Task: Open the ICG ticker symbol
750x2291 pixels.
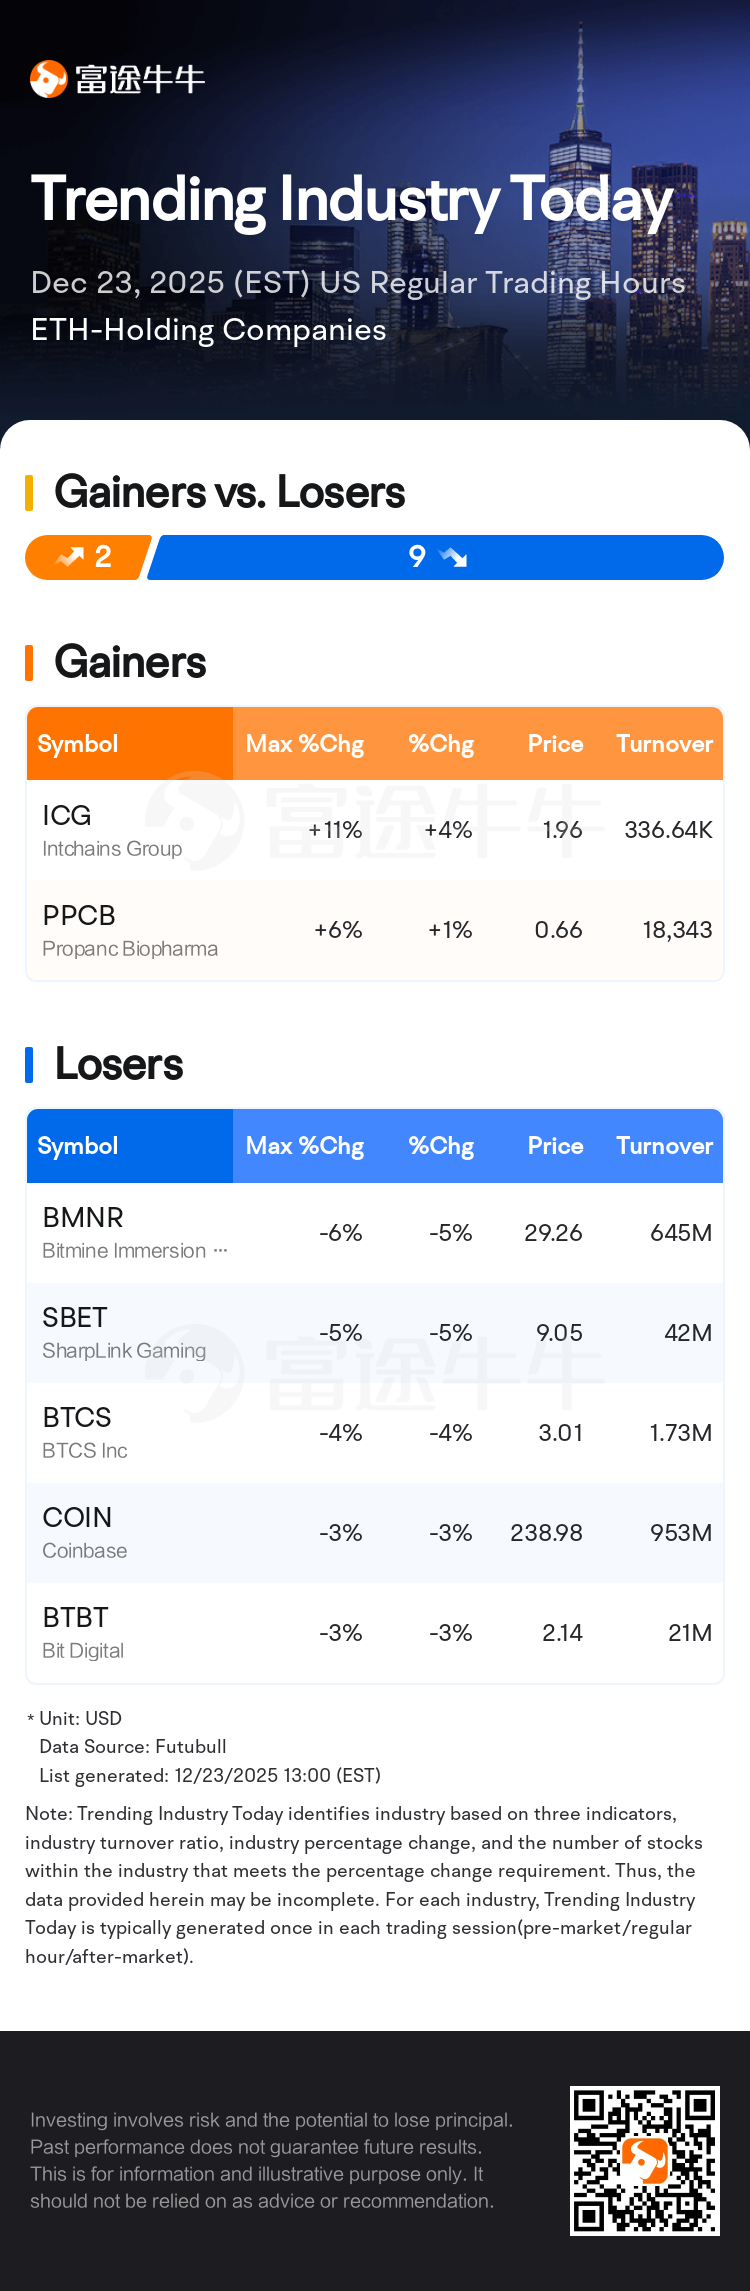Action: click(x=67, y=816)
